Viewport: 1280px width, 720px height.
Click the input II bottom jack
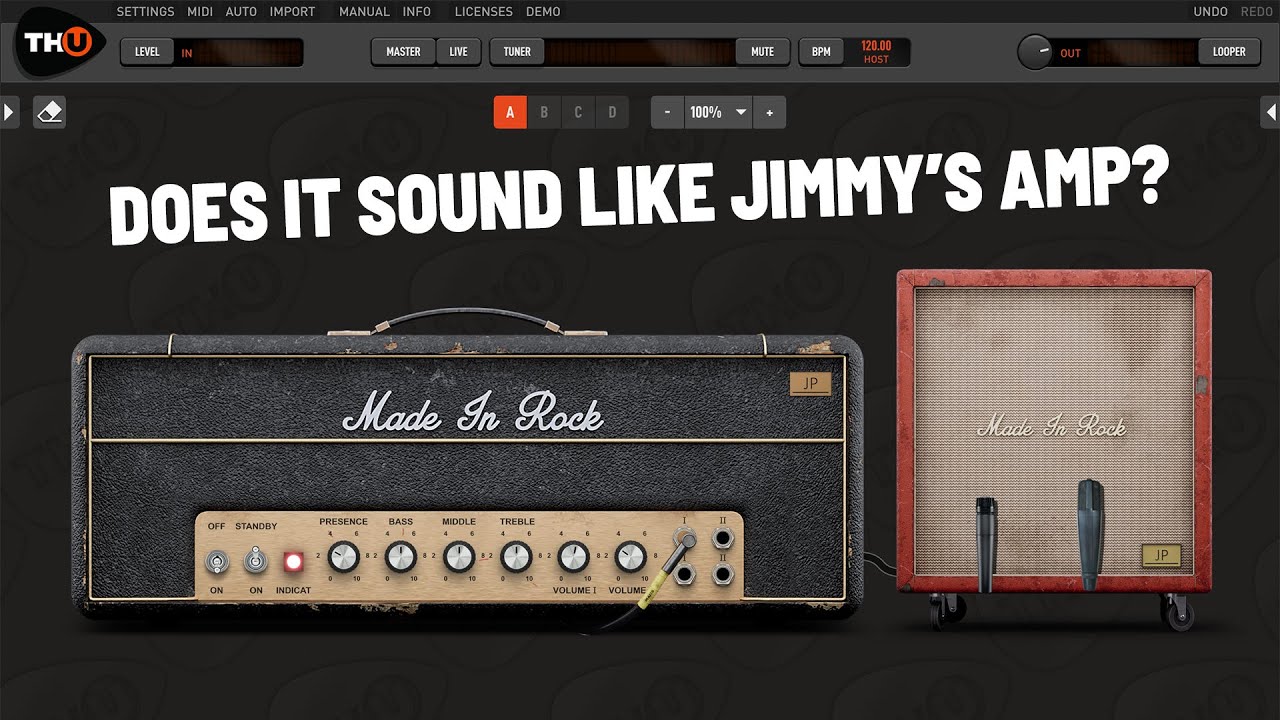click(722, 575)
